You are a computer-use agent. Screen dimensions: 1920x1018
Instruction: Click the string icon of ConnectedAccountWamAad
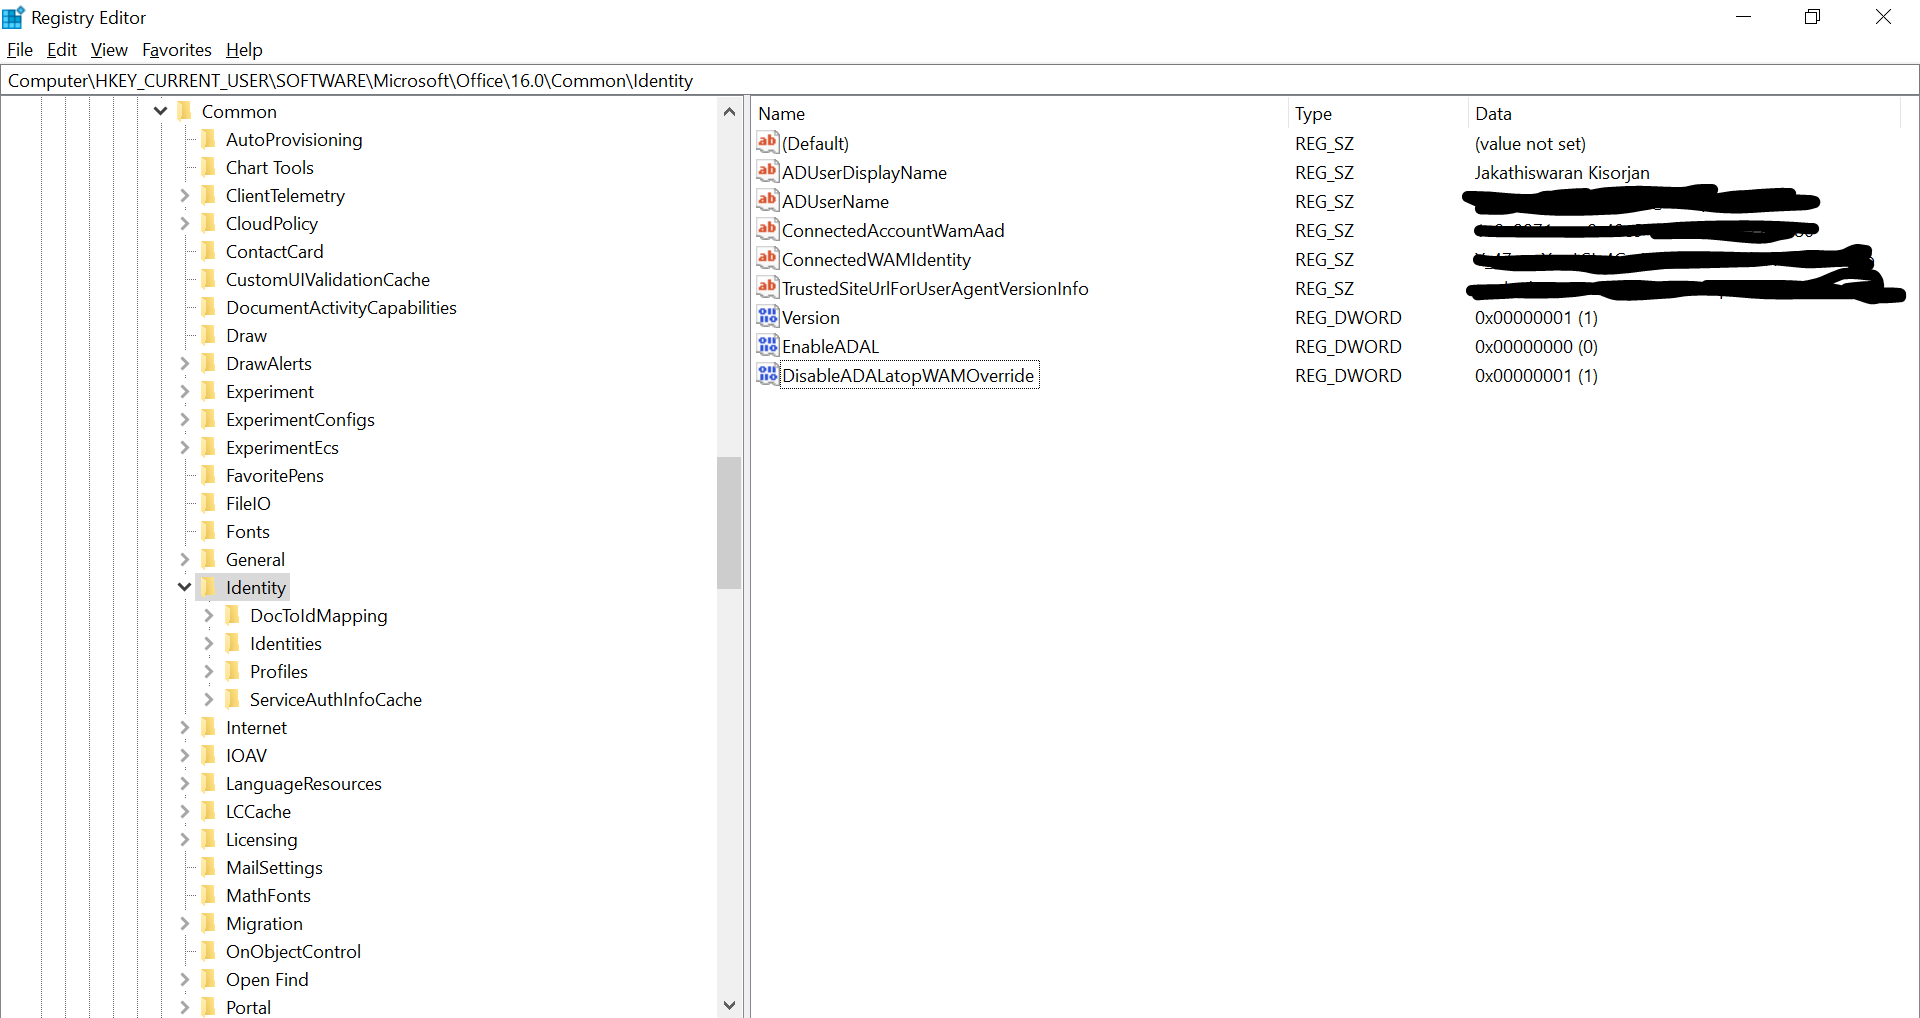767,229
